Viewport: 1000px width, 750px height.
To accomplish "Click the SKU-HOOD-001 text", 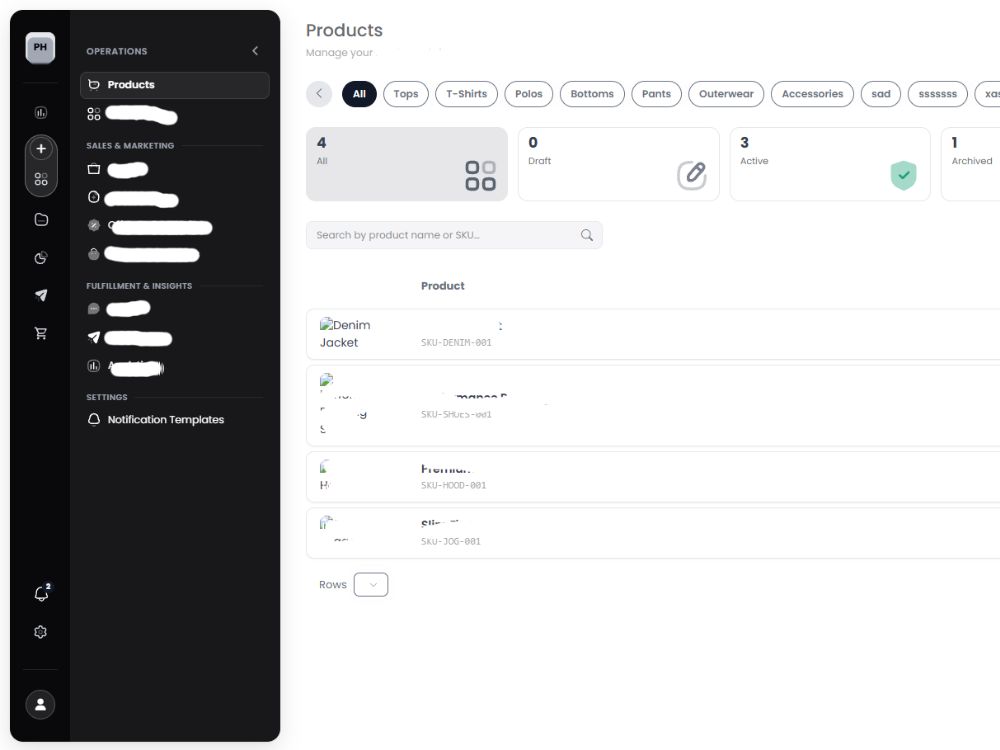I will (x=453, y=486).
